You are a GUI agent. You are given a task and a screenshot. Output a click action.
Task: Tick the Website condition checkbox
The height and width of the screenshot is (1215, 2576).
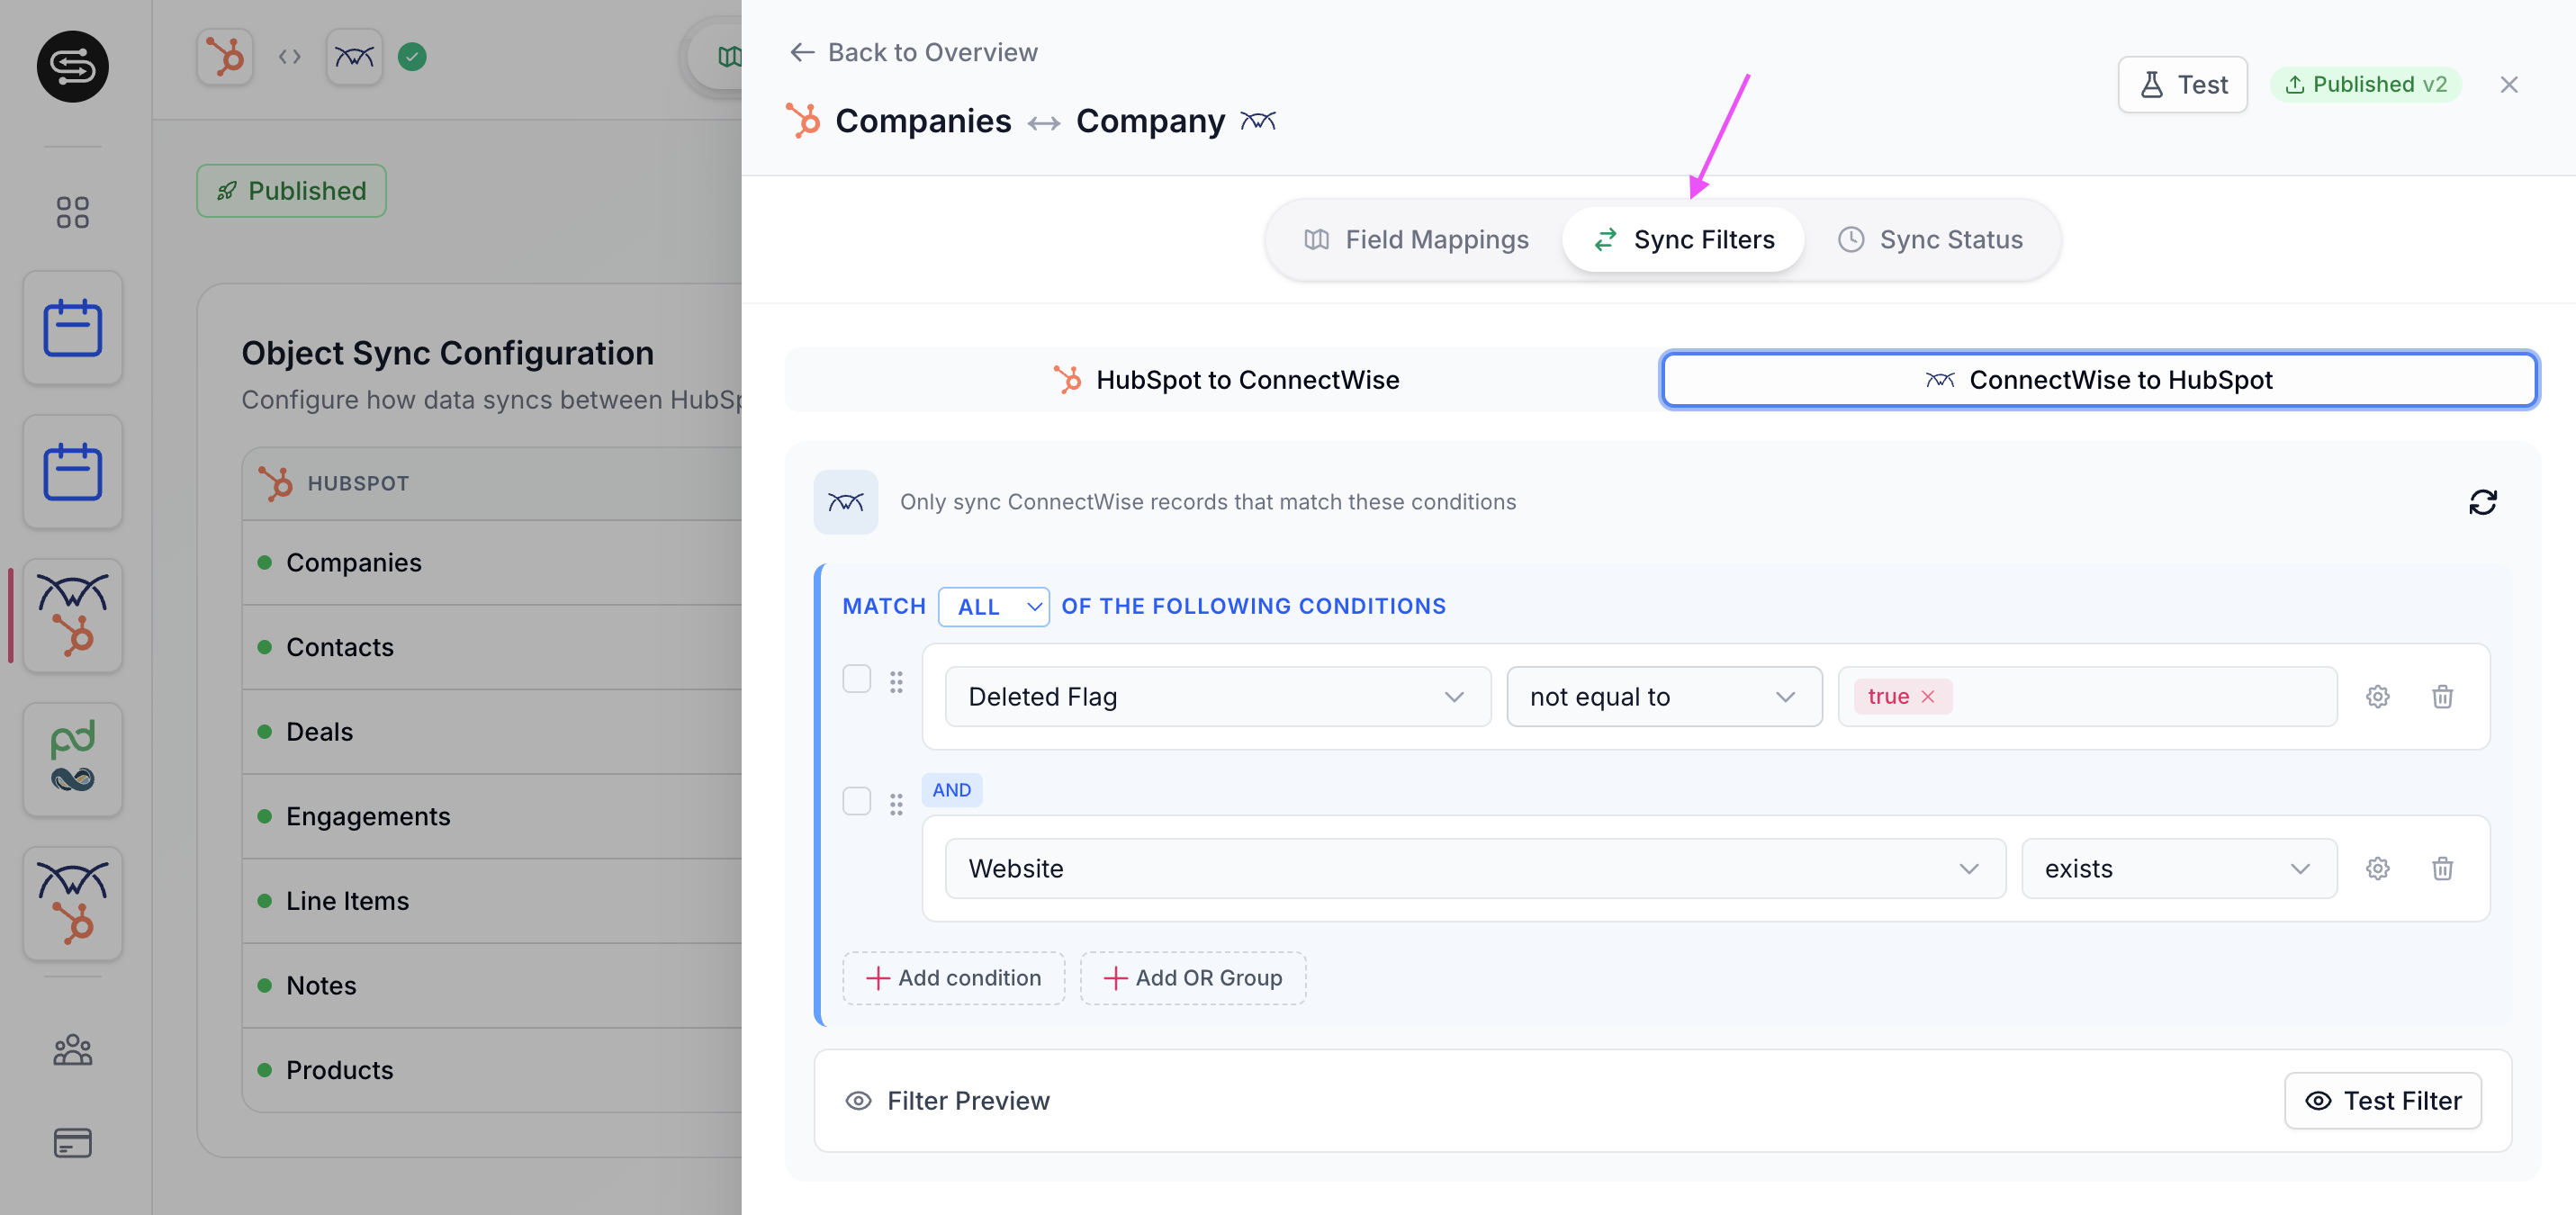coord(857,801)
